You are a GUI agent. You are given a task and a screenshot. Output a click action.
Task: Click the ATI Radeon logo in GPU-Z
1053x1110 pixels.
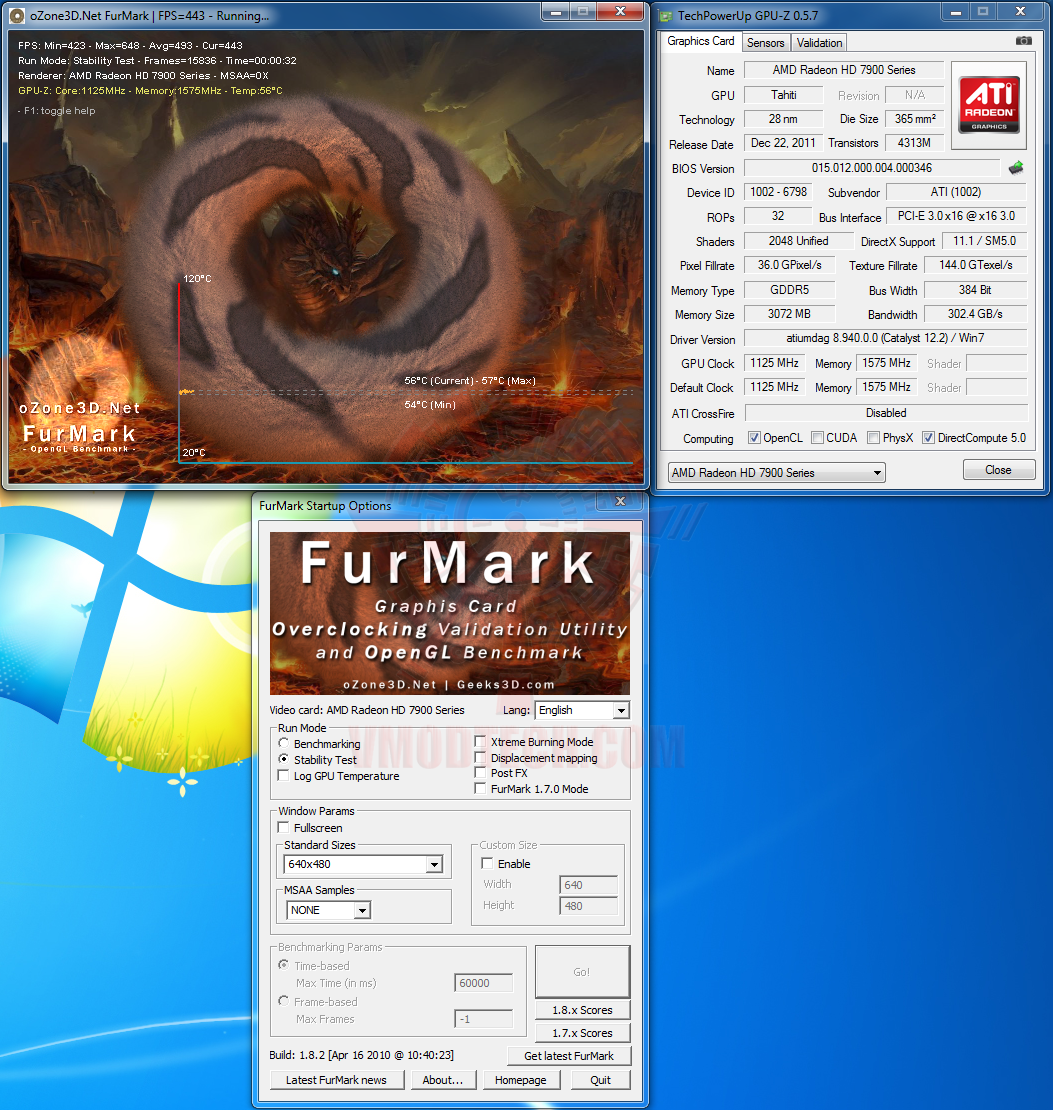(x=989, y=105)
